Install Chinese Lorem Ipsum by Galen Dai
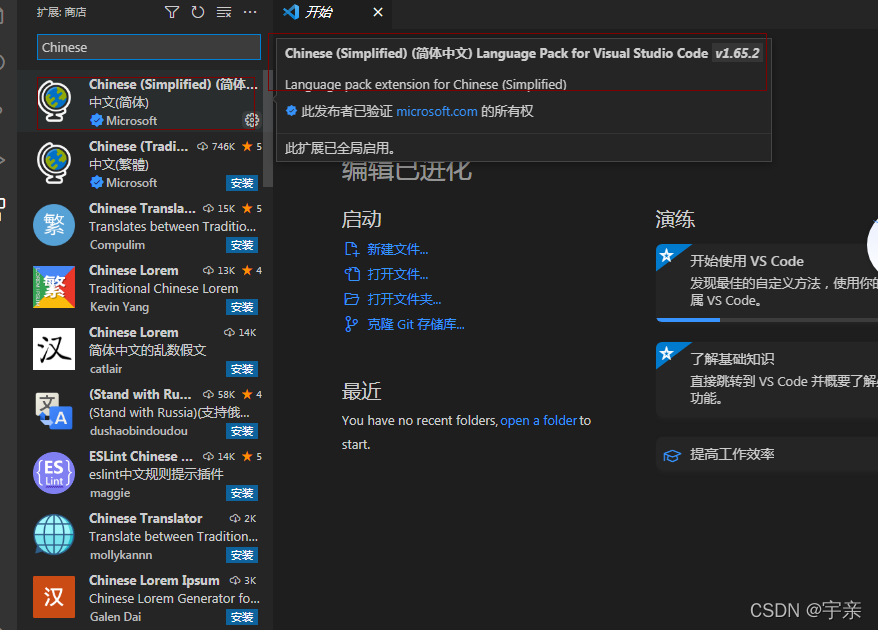The image size is (878, 630). tap(242, 617)
